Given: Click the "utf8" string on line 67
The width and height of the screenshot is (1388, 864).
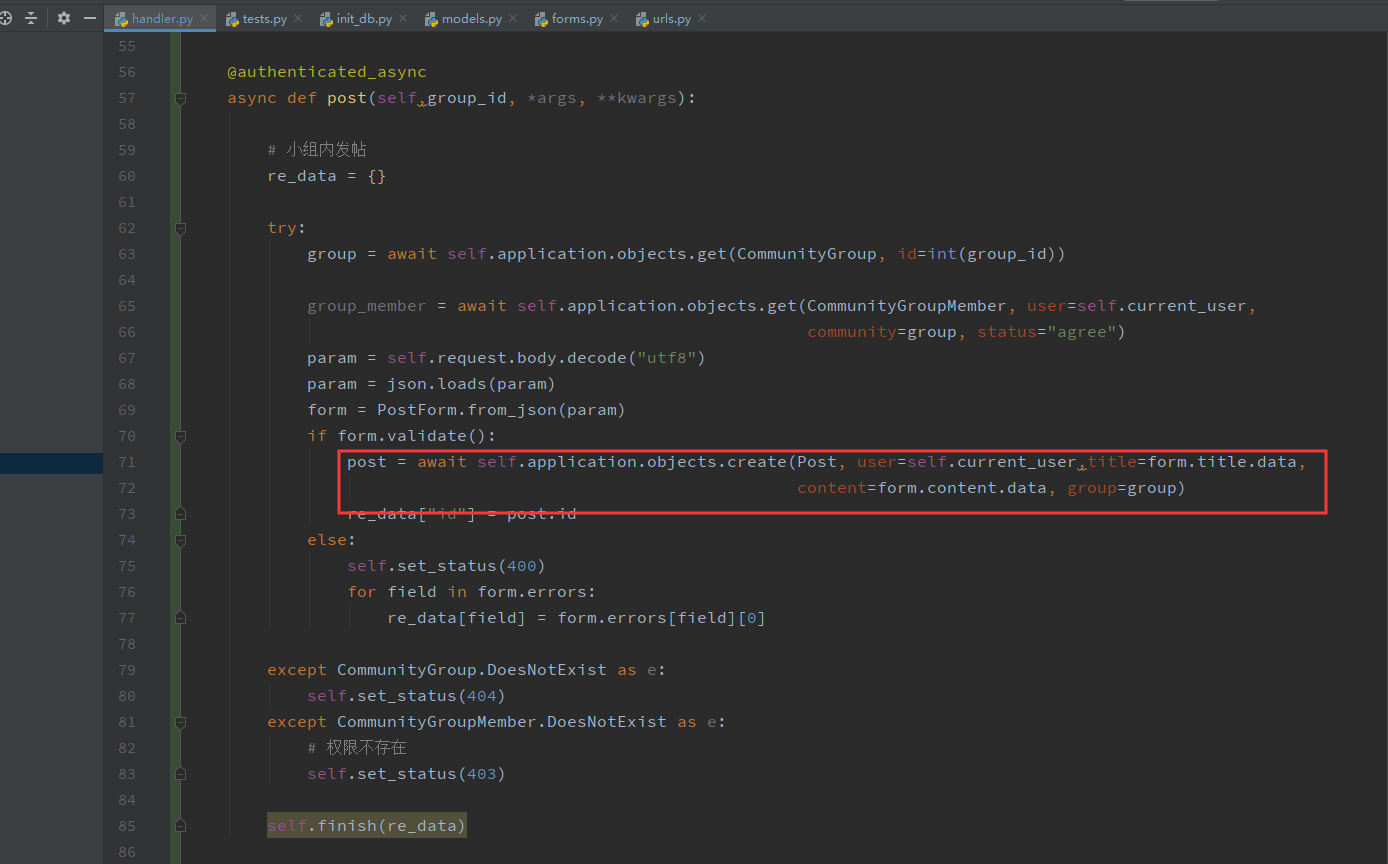Looking at the screenshot, I should tap(667, 358).
